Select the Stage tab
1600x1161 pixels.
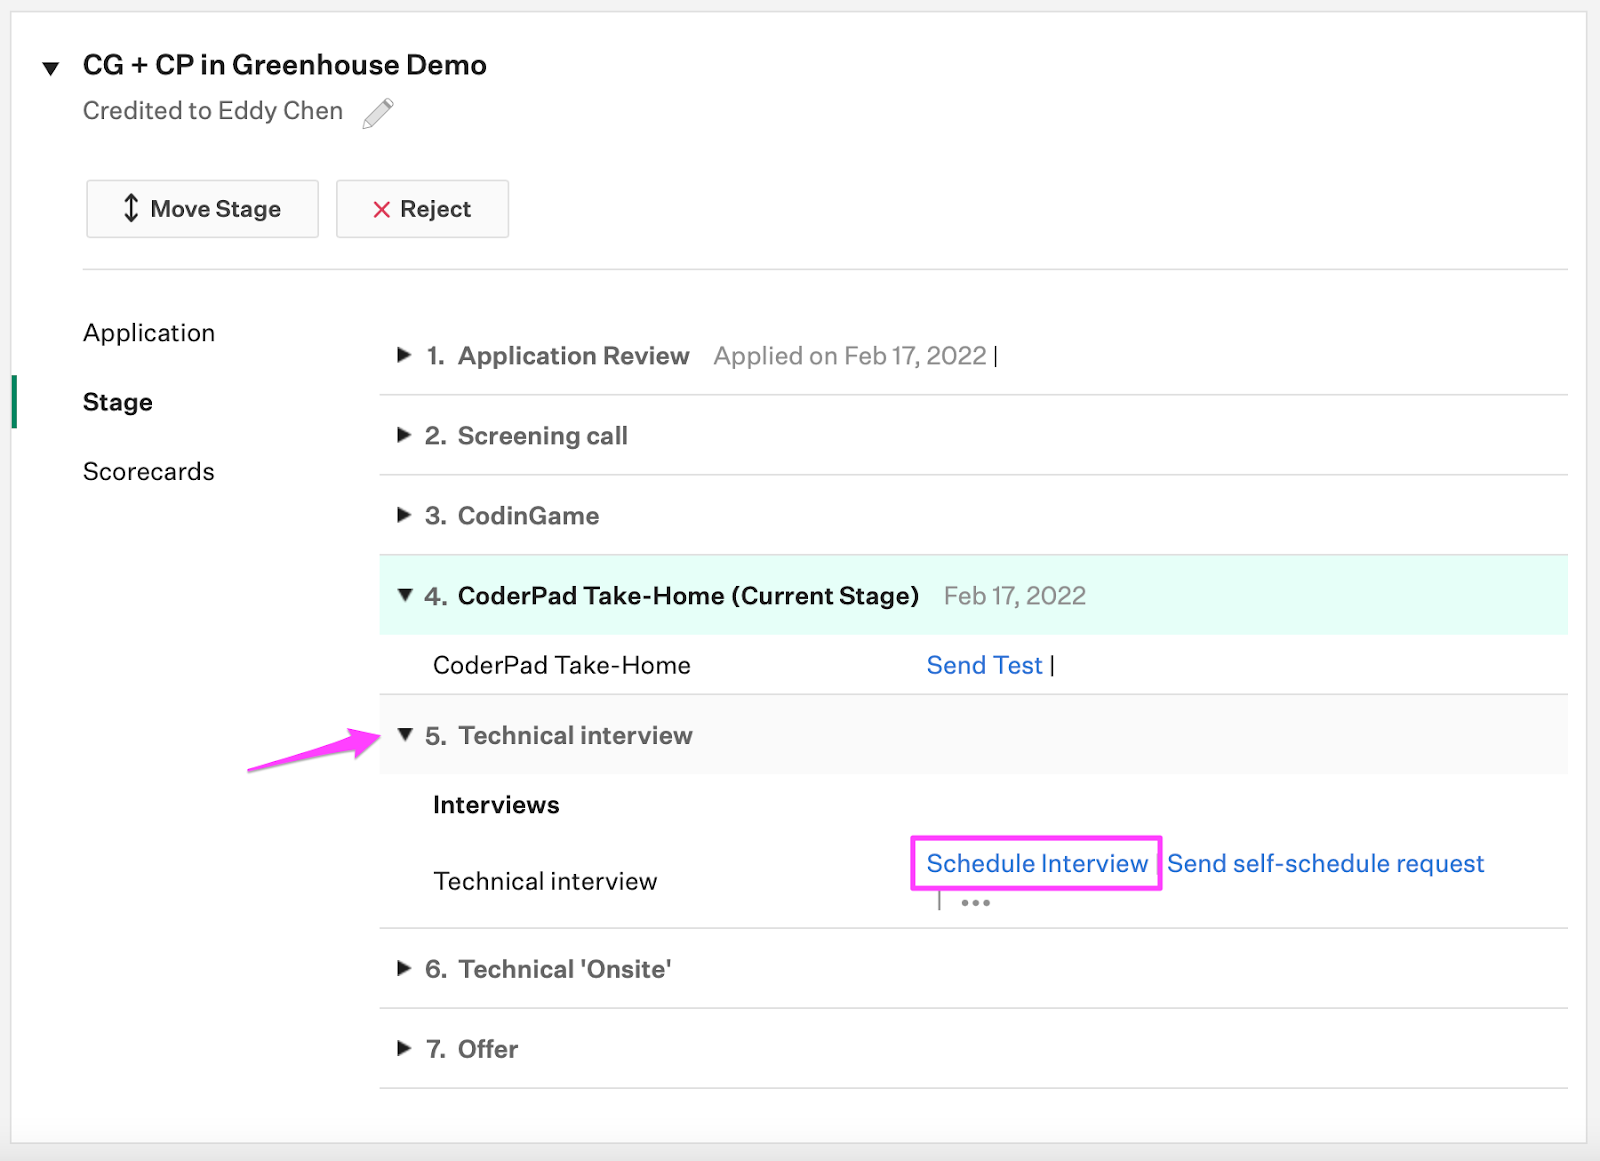(x=117, y=402)
